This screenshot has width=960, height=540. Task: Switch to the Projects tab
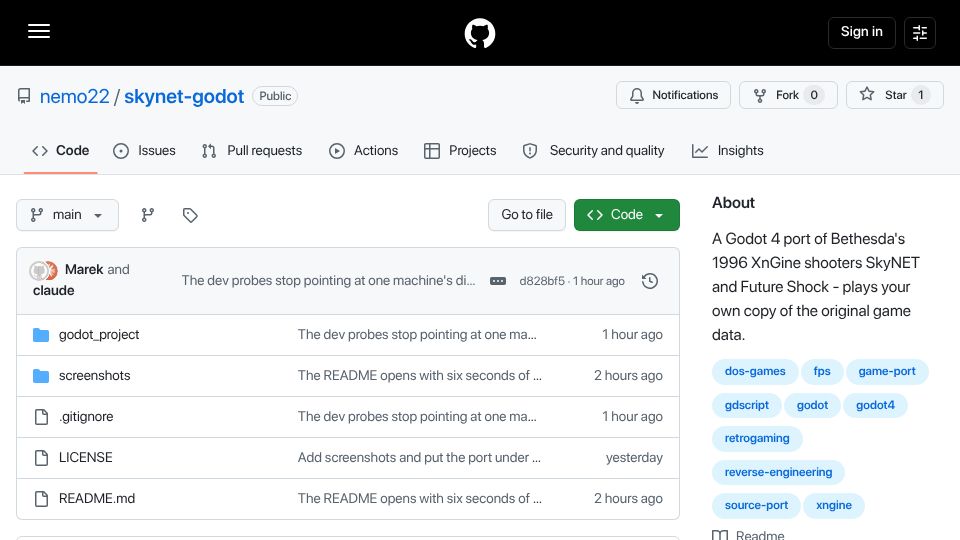460,151
